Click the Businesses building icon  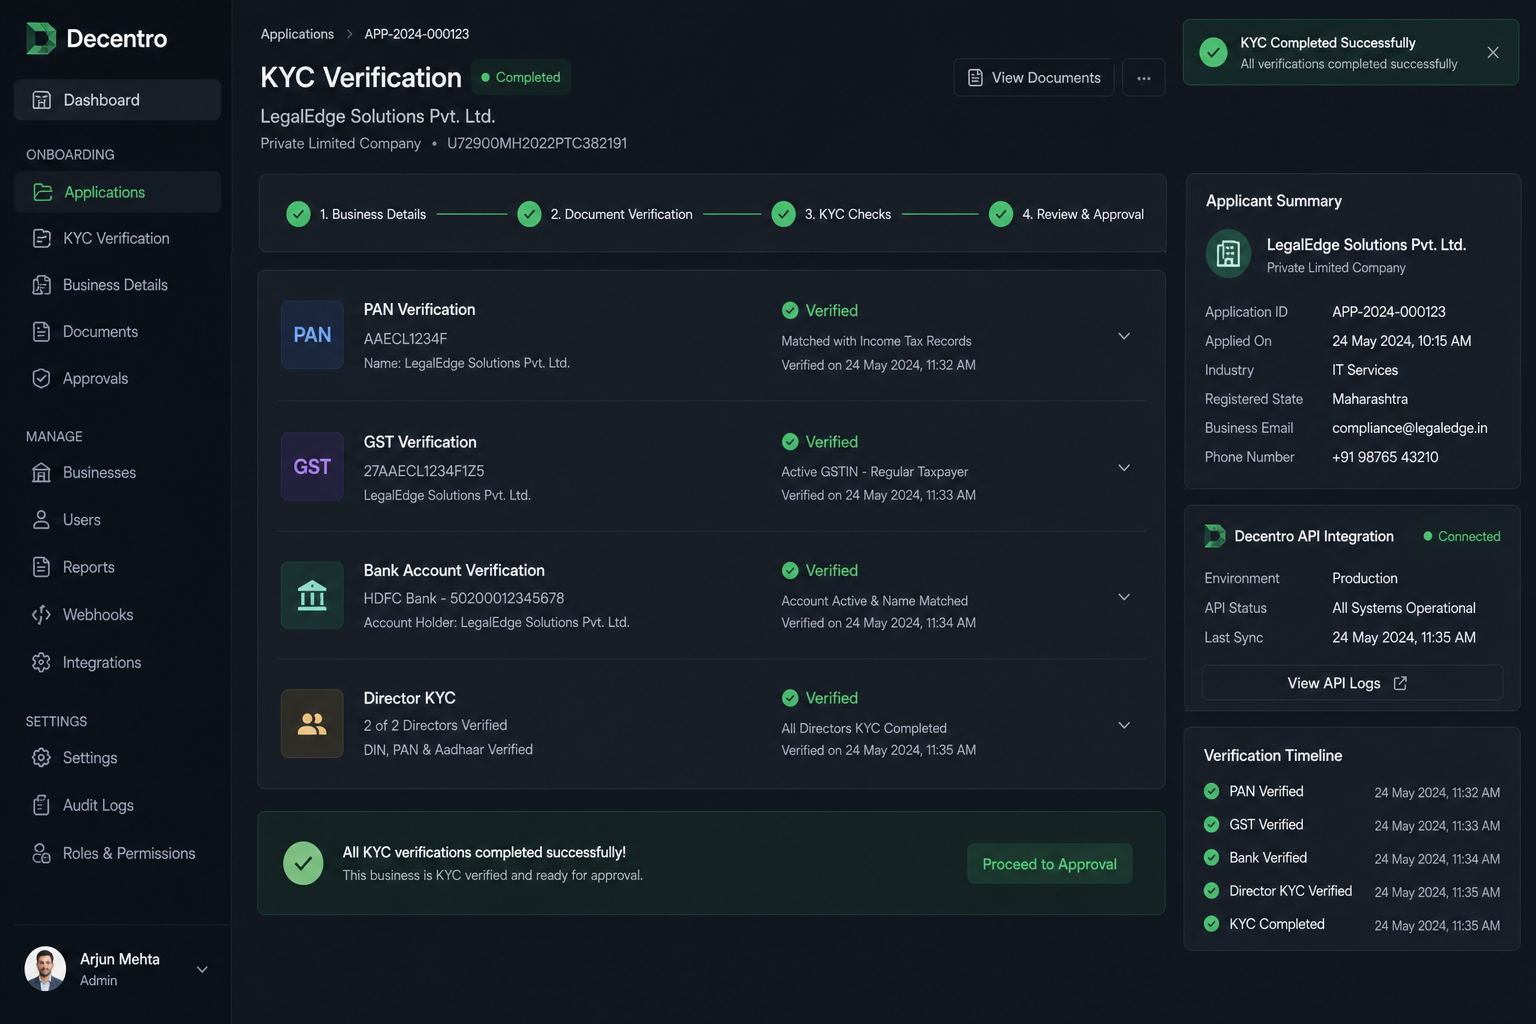coord(41,472)
